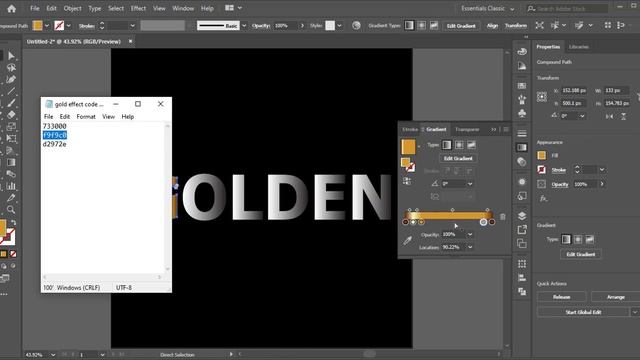This screenshot has width=640, height=360.
Task: Select the Eraser tool
Action: coord(11,115)
